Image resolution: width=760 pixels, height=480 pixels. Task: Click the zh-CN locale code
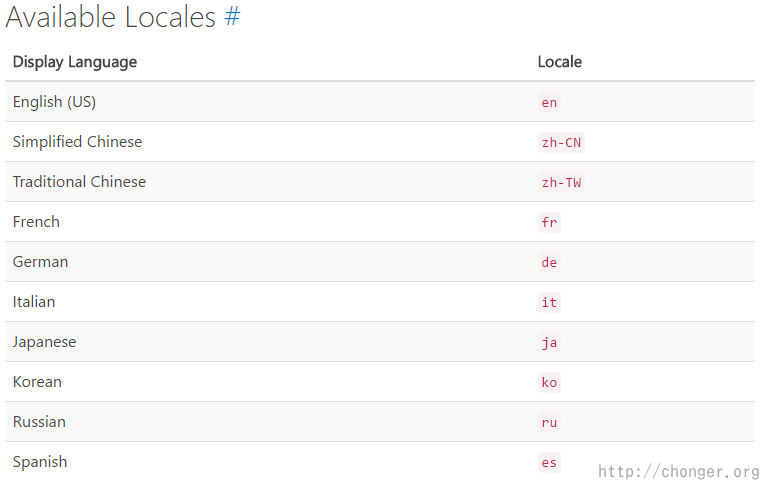[x=560, y=142]
